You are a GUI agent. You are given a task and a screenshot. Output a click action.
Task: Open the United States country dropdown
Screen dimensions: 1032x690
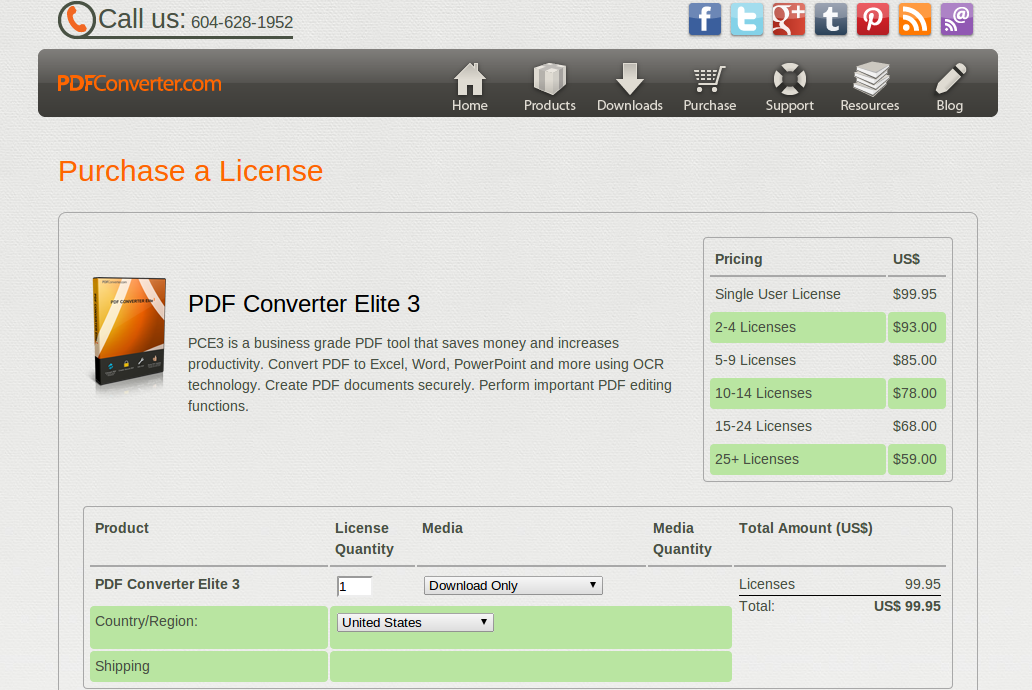415,623
